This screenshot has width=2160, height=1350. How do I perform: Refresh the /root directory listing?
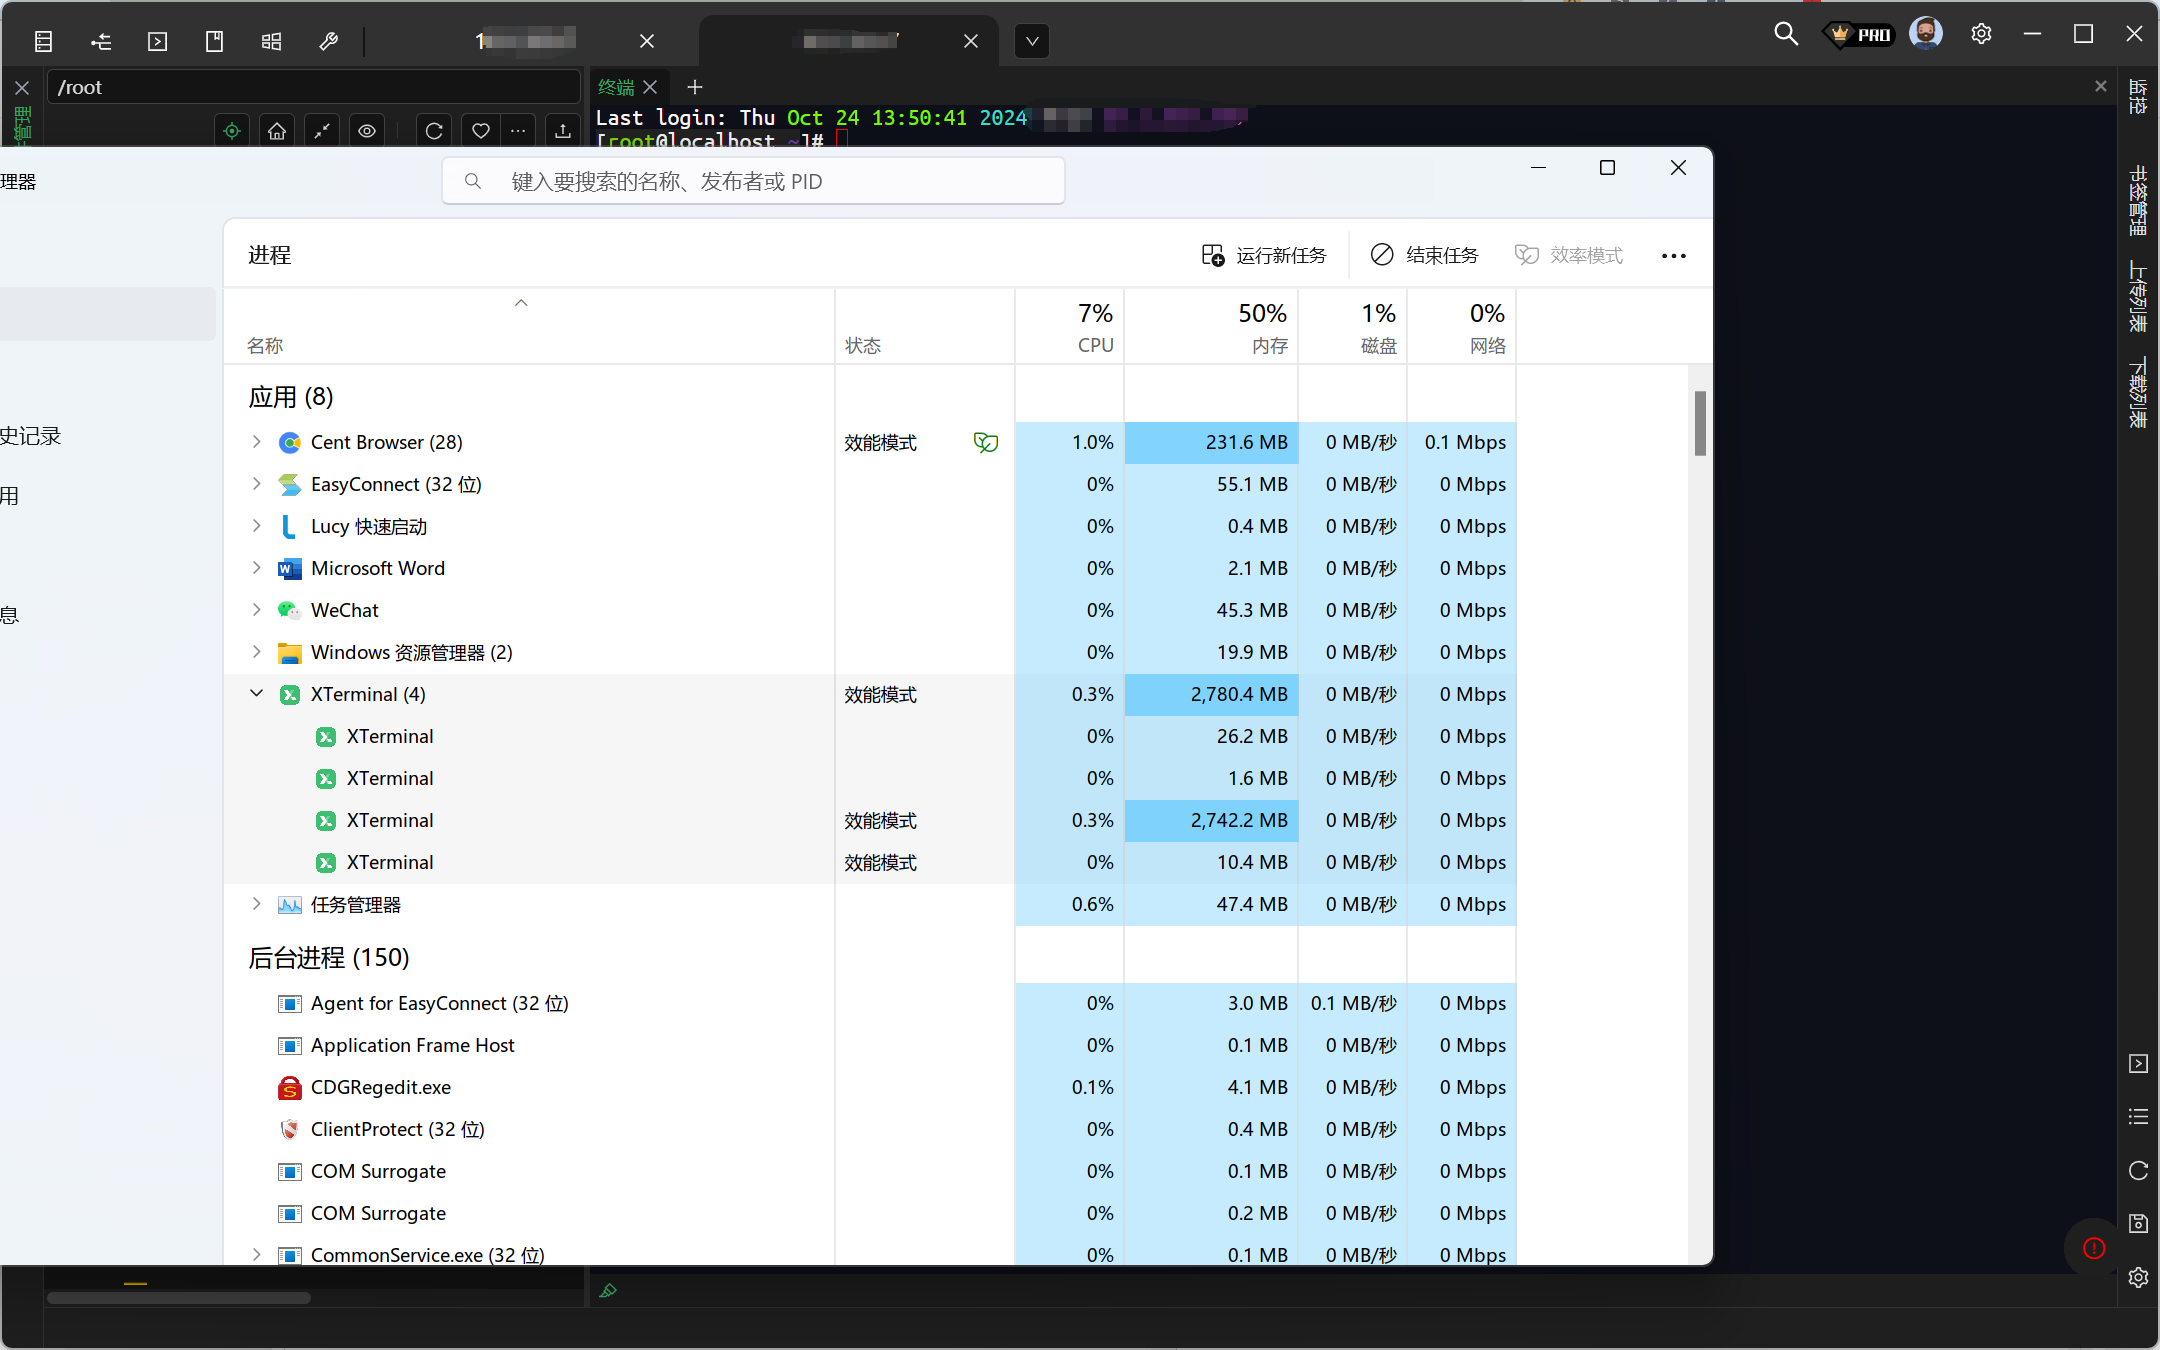coord(434,131)
